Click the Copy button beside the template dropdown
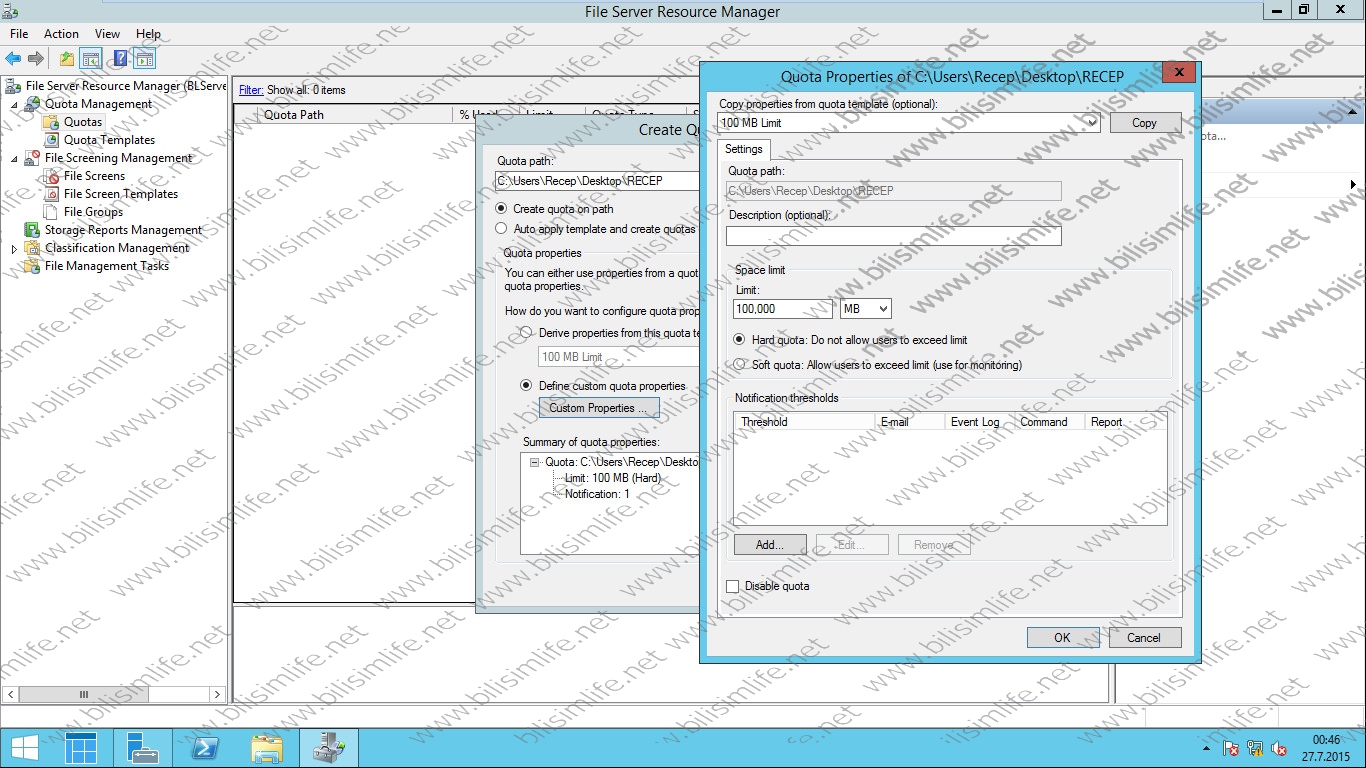 tap(1144, 123)
